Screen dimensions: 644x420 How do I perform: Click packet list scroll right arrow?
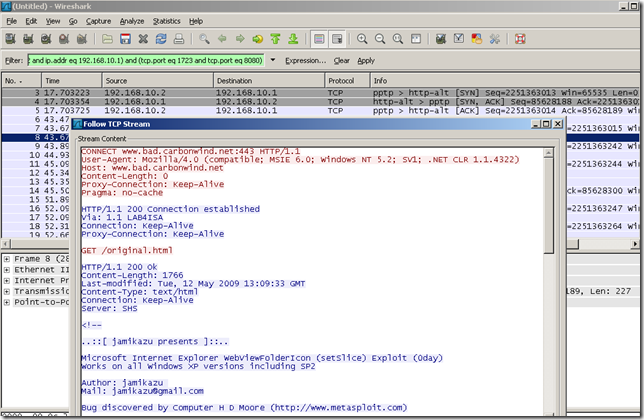click(x=635, y=244)
